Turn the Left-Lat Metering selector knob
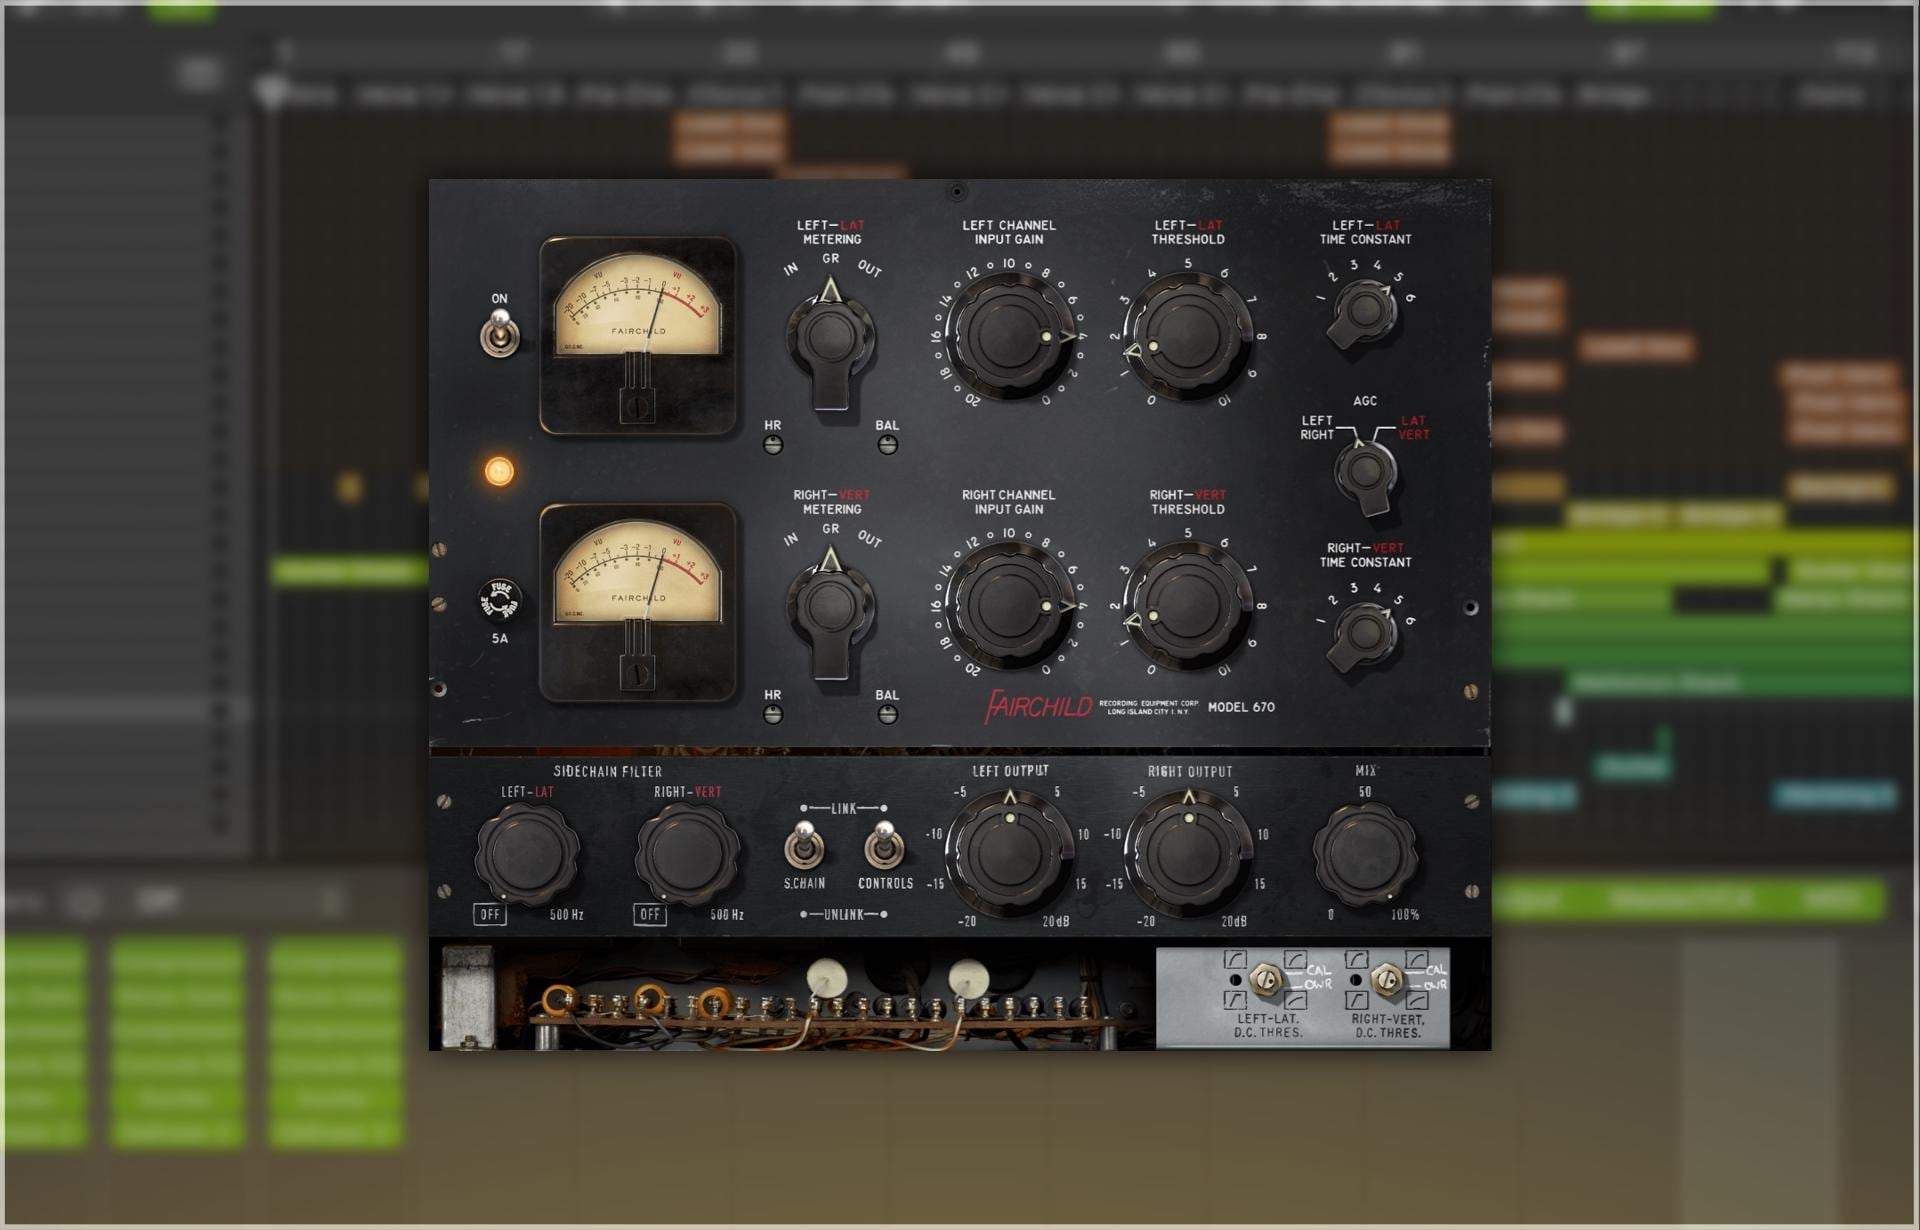Viewport: 1920px width, 1230px height. pyautogui.click(x=830, y=342)
